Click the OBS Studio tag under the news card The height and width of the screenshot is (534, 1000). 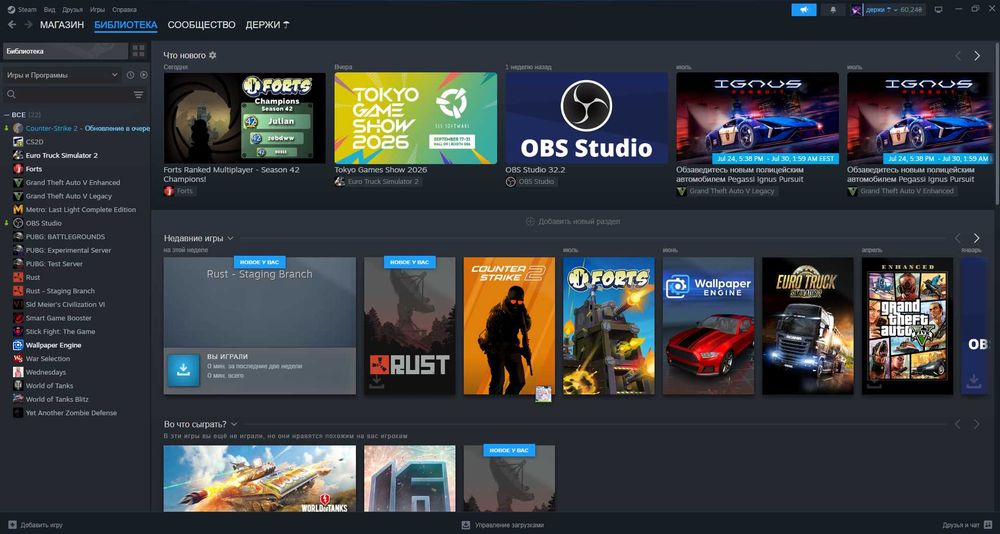click(531, 182)
